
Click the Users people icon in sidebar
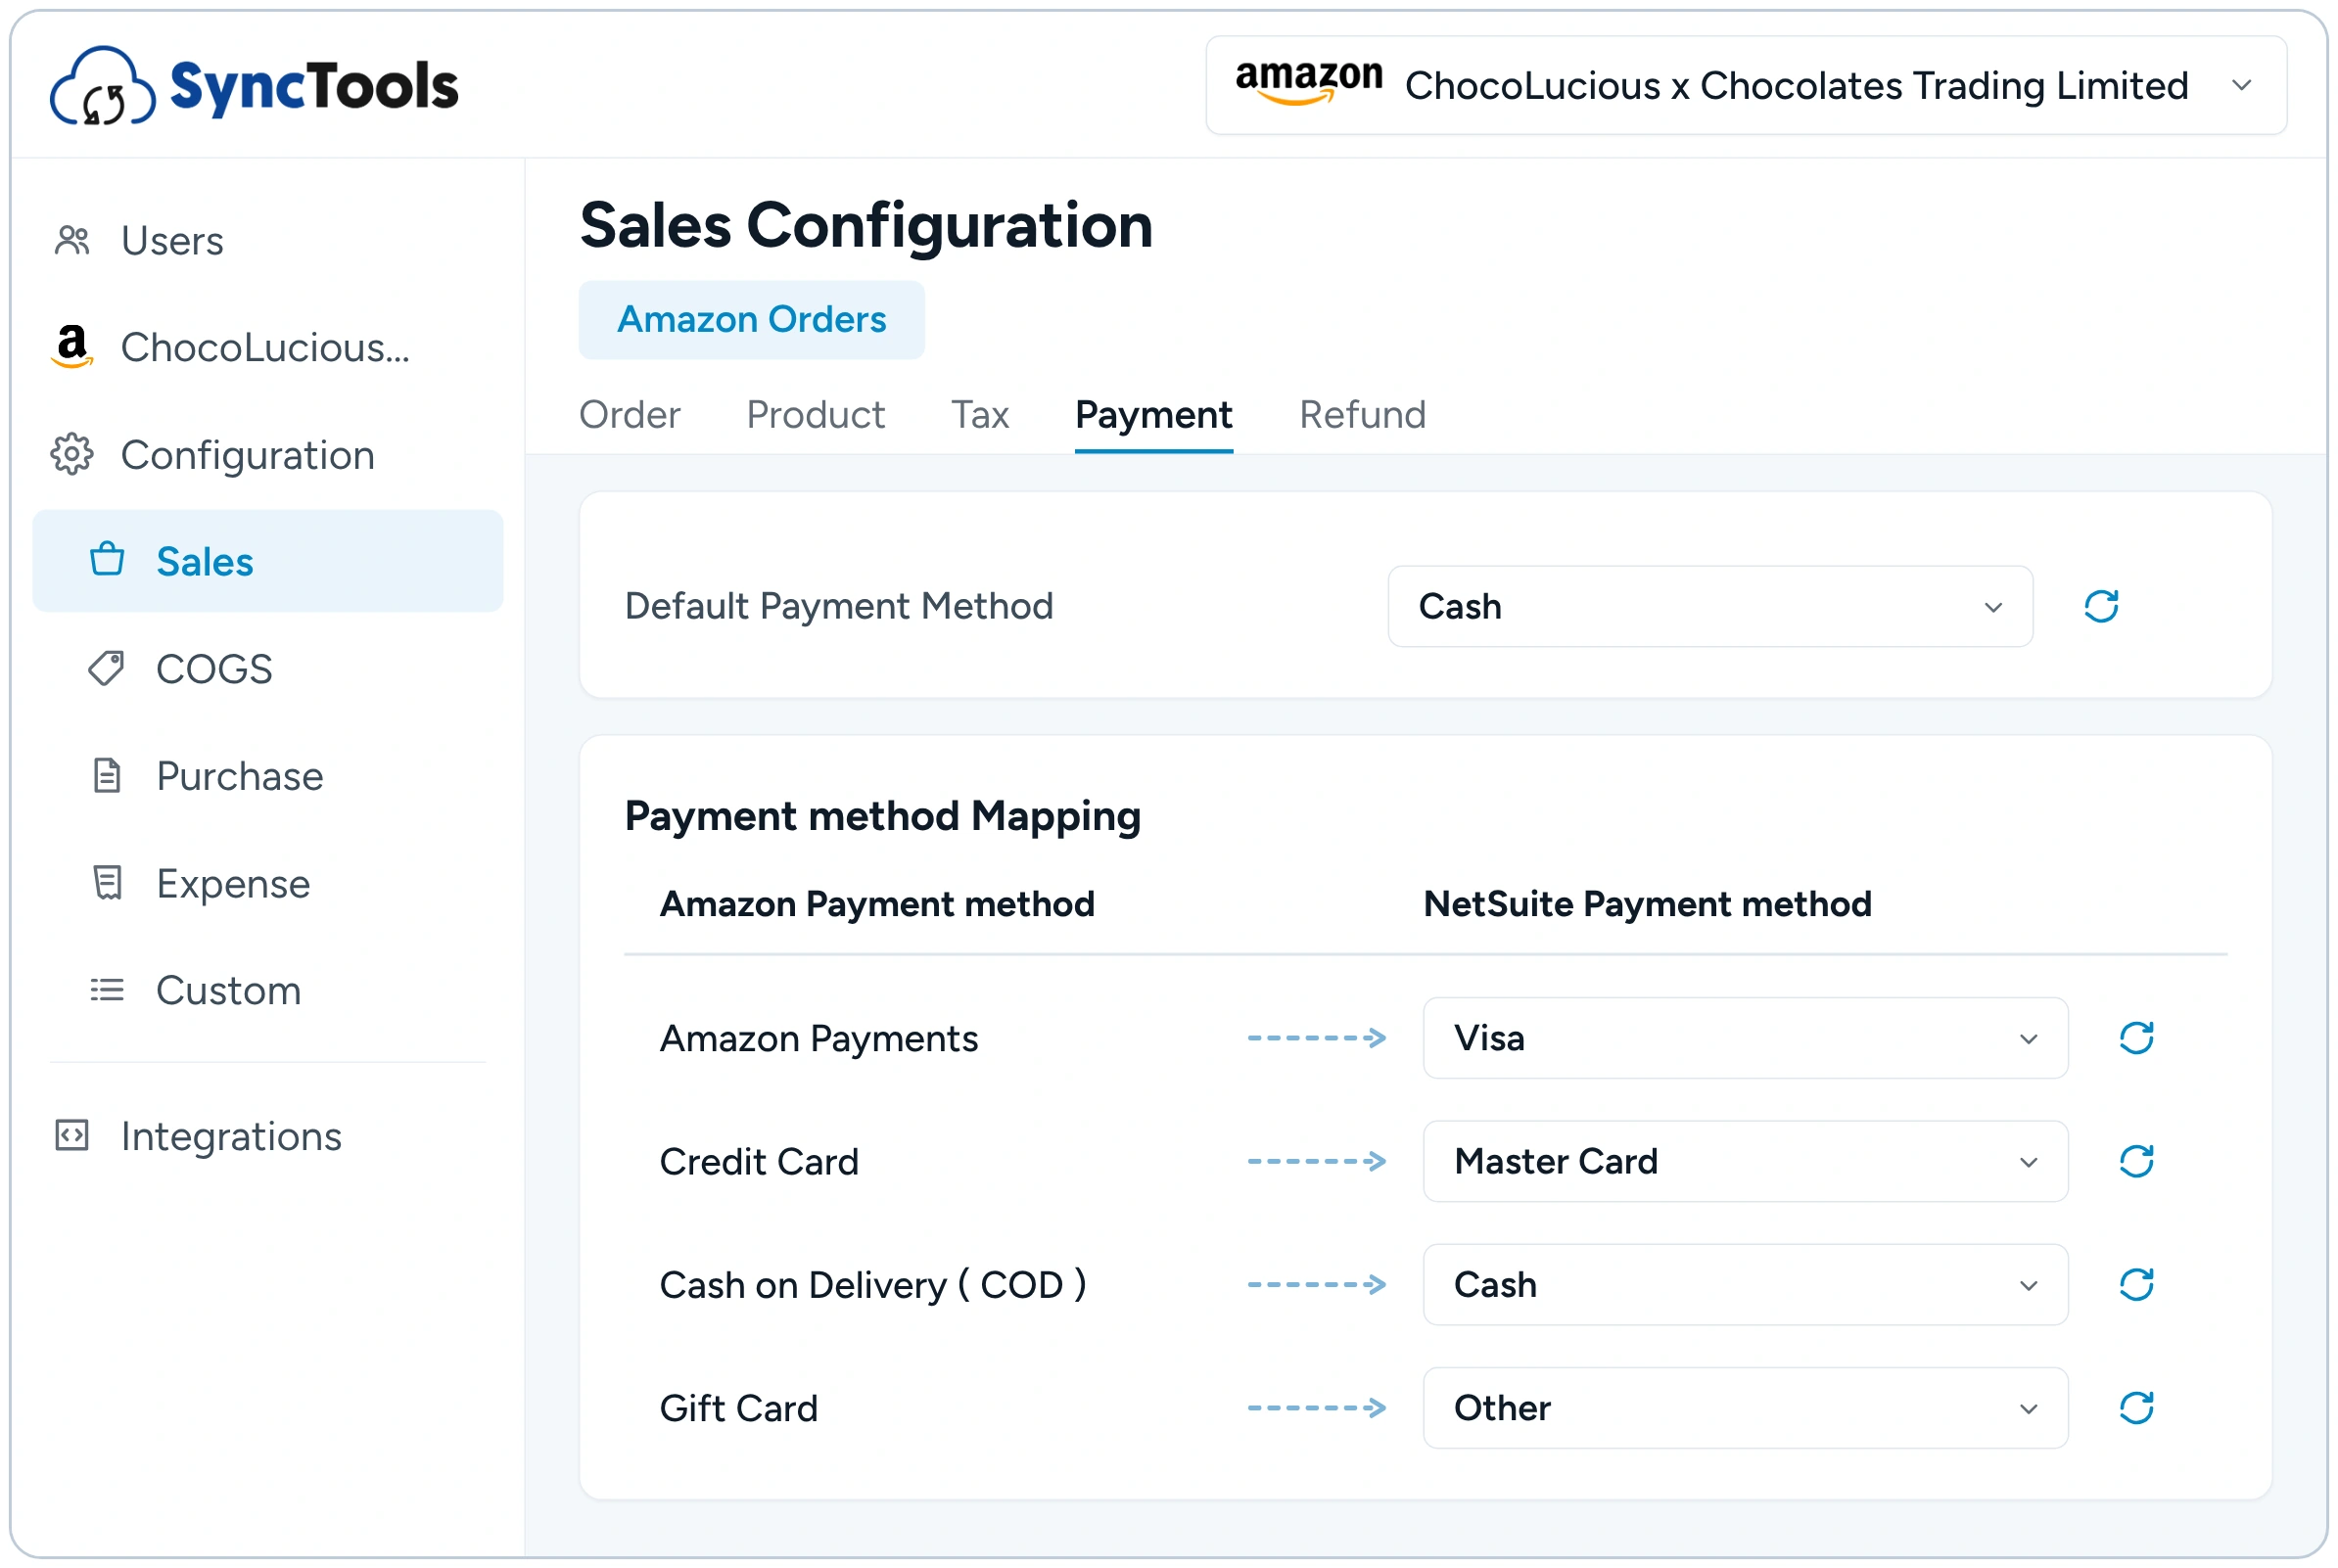[72, 240]
